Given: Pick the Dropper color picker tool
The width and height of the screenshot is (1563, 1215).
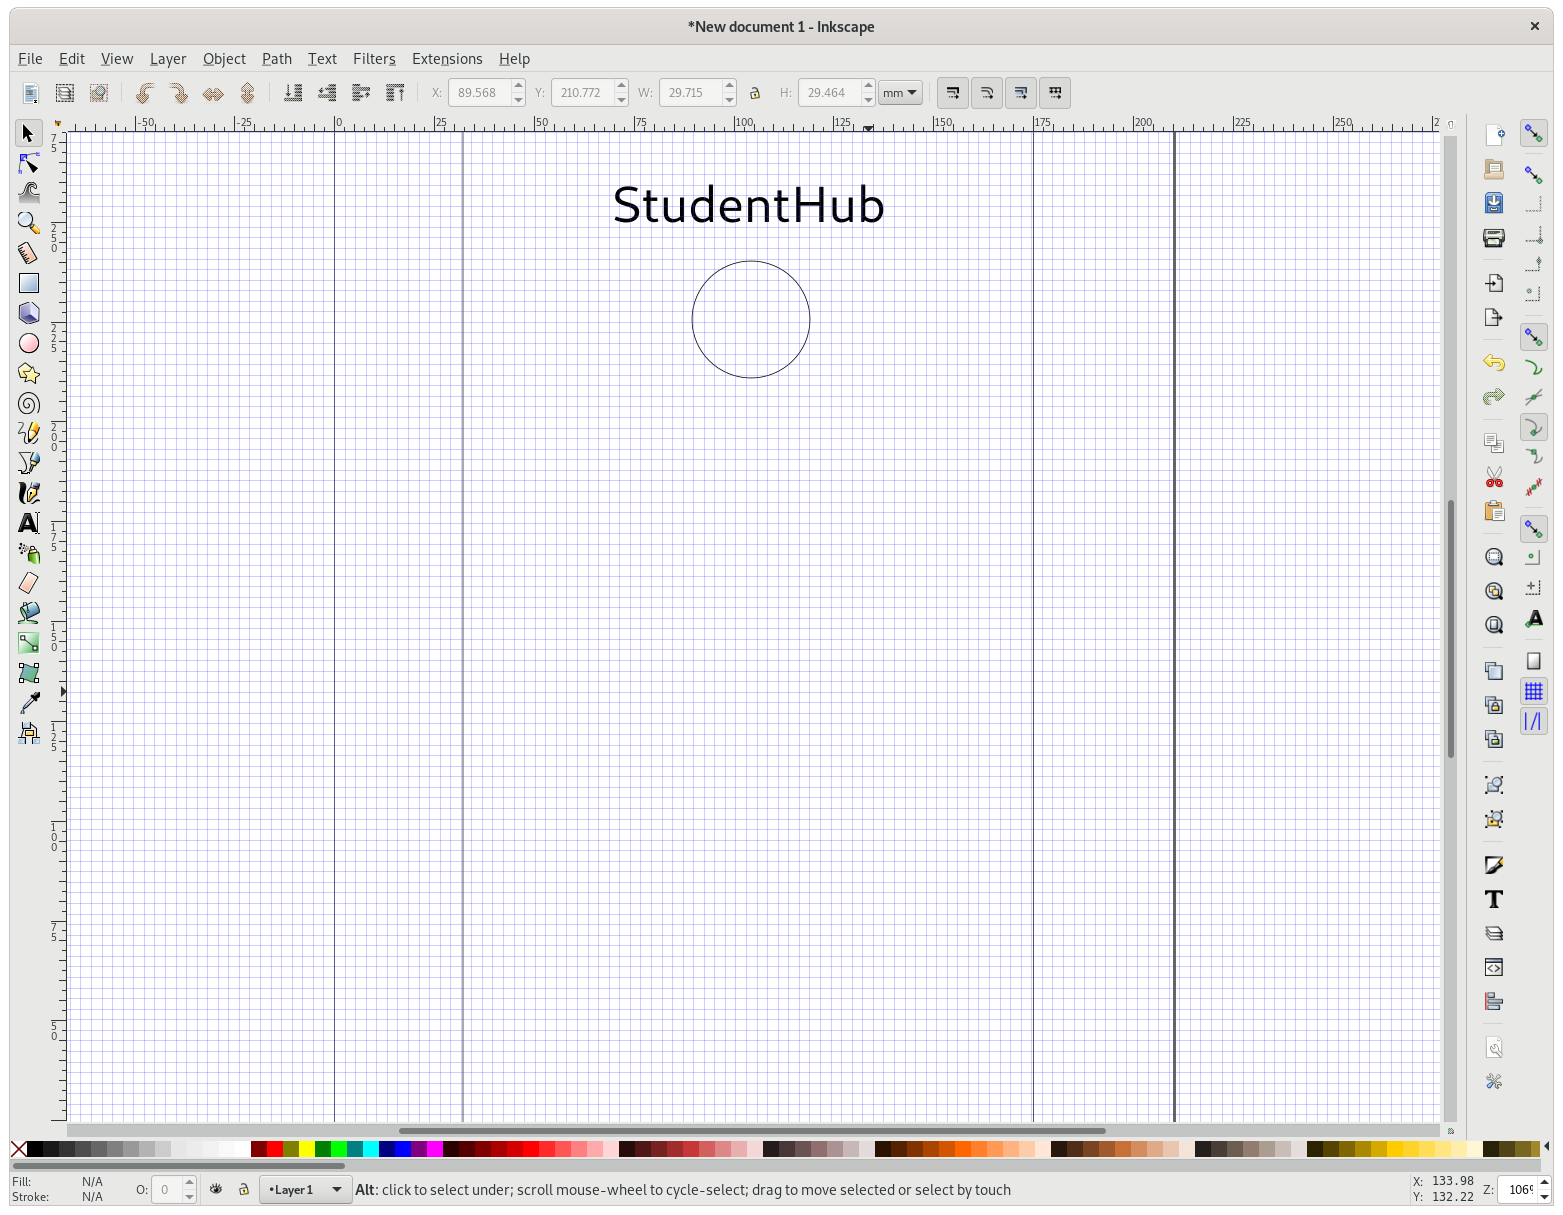Looking at the screenshot, I should coord(28,703).
